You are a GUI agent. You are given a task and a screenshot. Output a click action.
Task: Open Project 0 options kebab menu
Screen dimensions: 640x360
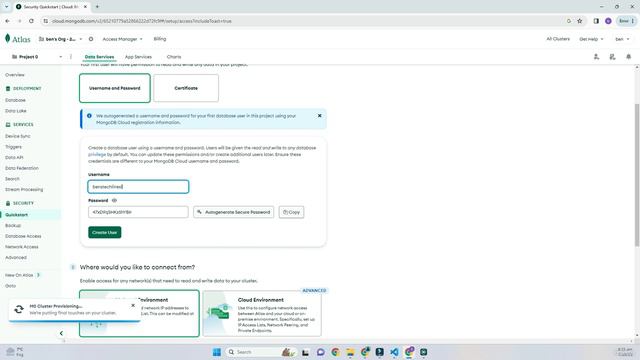coord(71,57)
